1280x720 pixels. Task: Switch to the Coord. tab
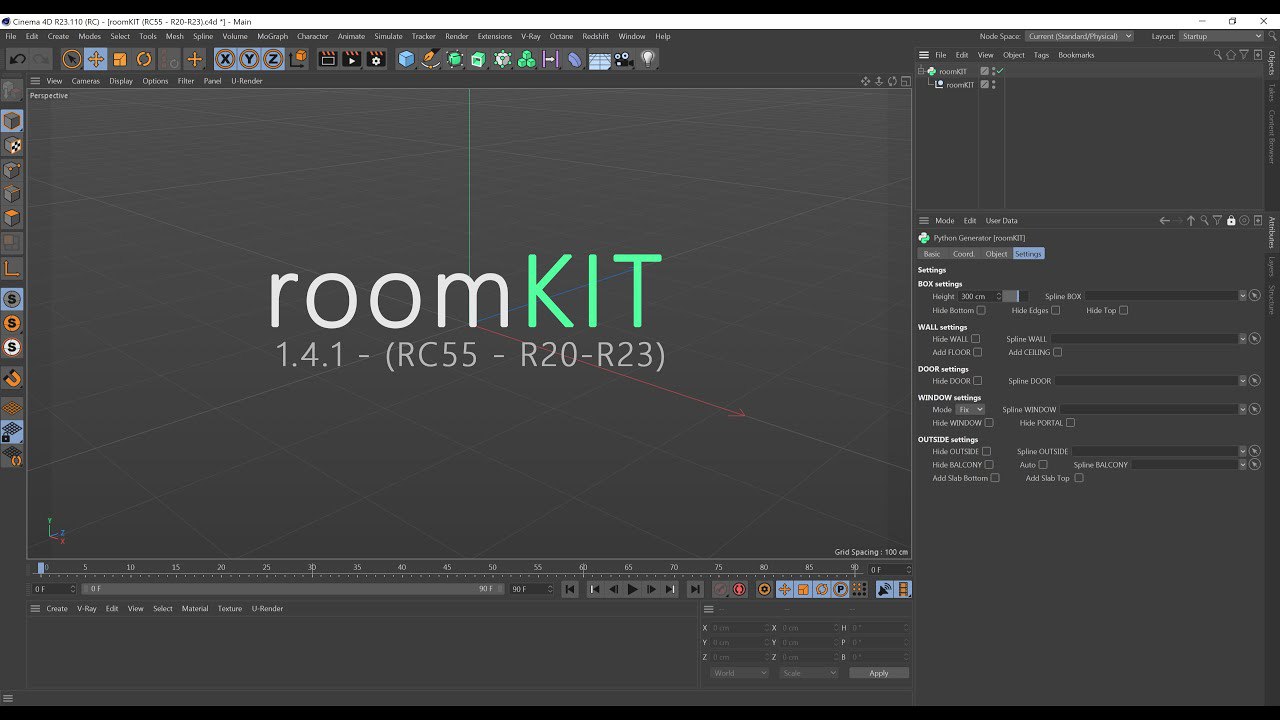(963, 254)
